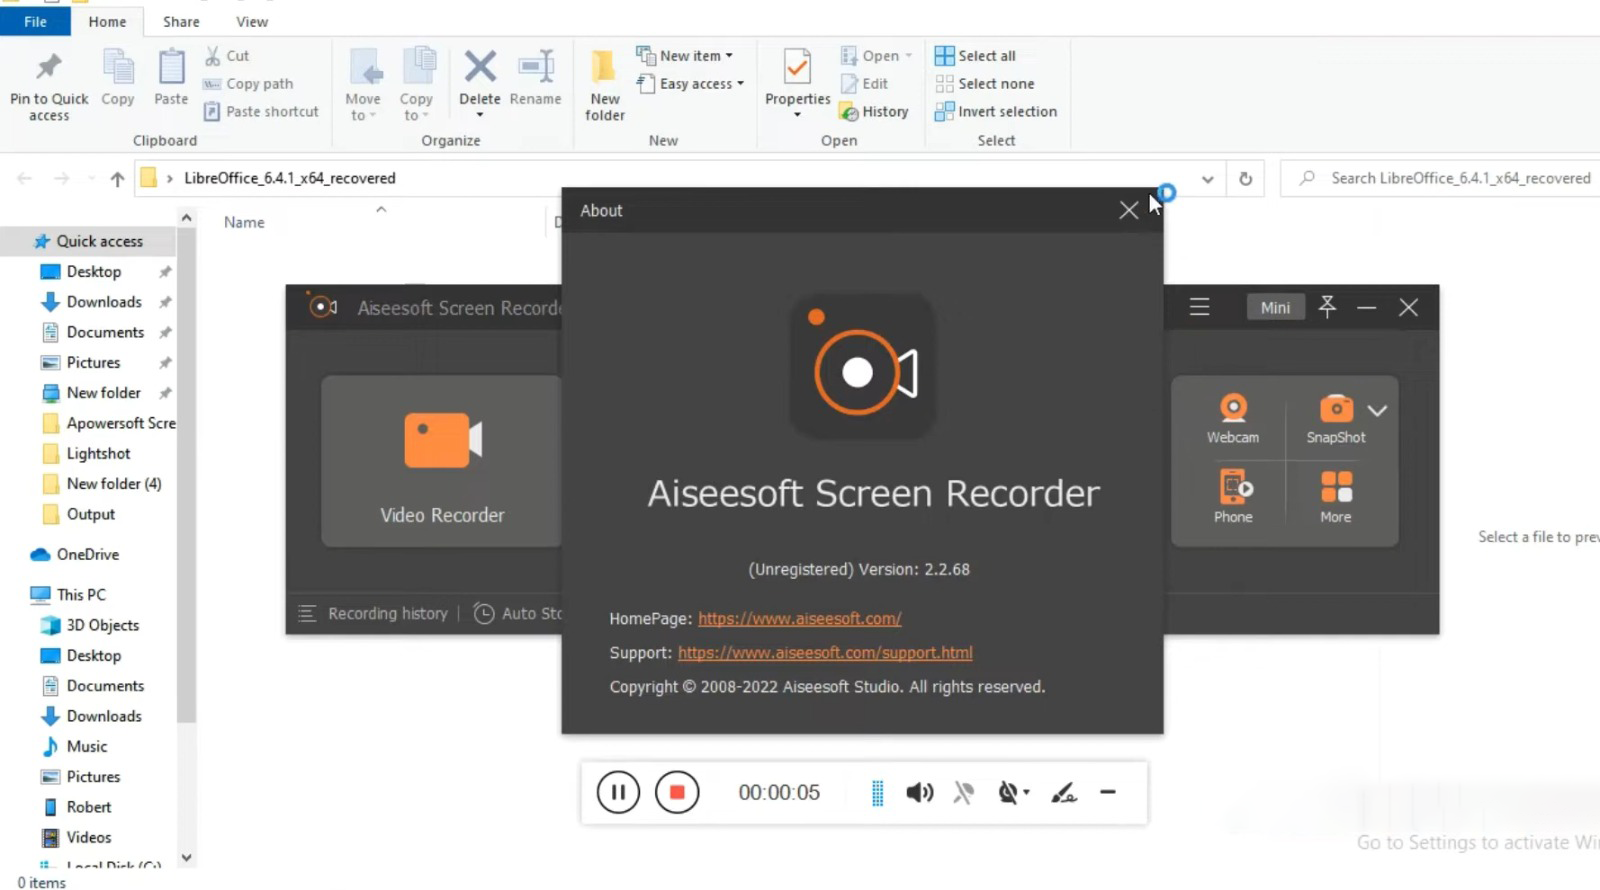Click the address bar path LibreOffice_6.4.1_x64_recovered
The image size is (1600, 890).
pyautogui.click(x=289, y=178)
